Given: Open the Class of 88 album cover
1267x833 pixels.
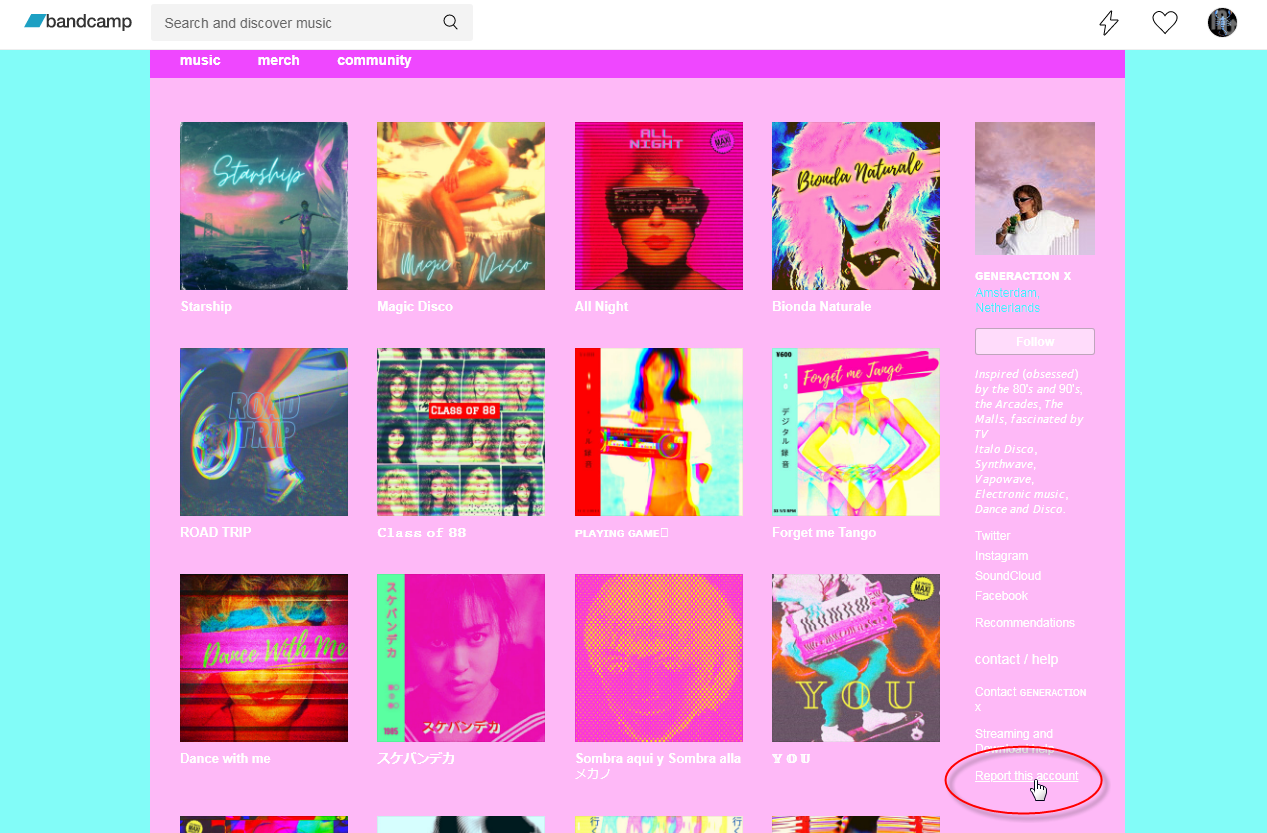Looking at the screenshot, I should pos(461,432).
